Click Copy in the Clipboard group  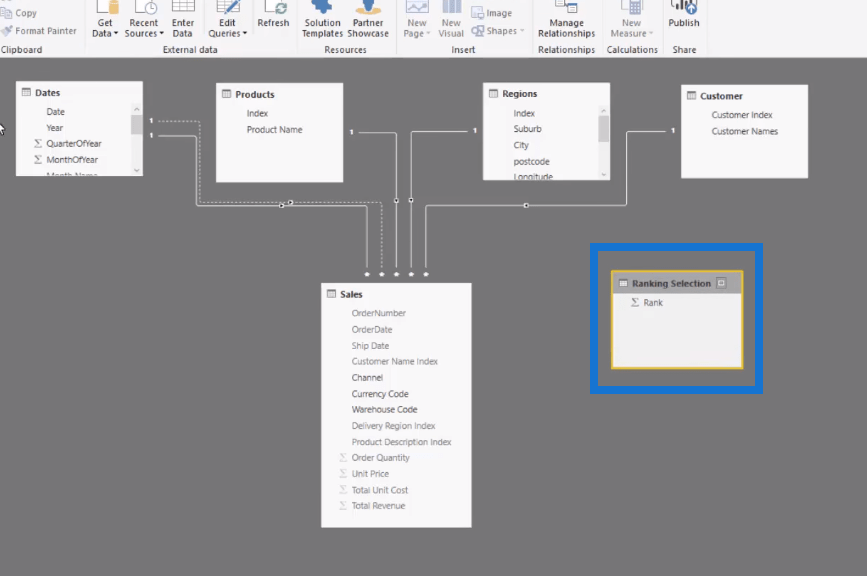(x=19, y=13)
